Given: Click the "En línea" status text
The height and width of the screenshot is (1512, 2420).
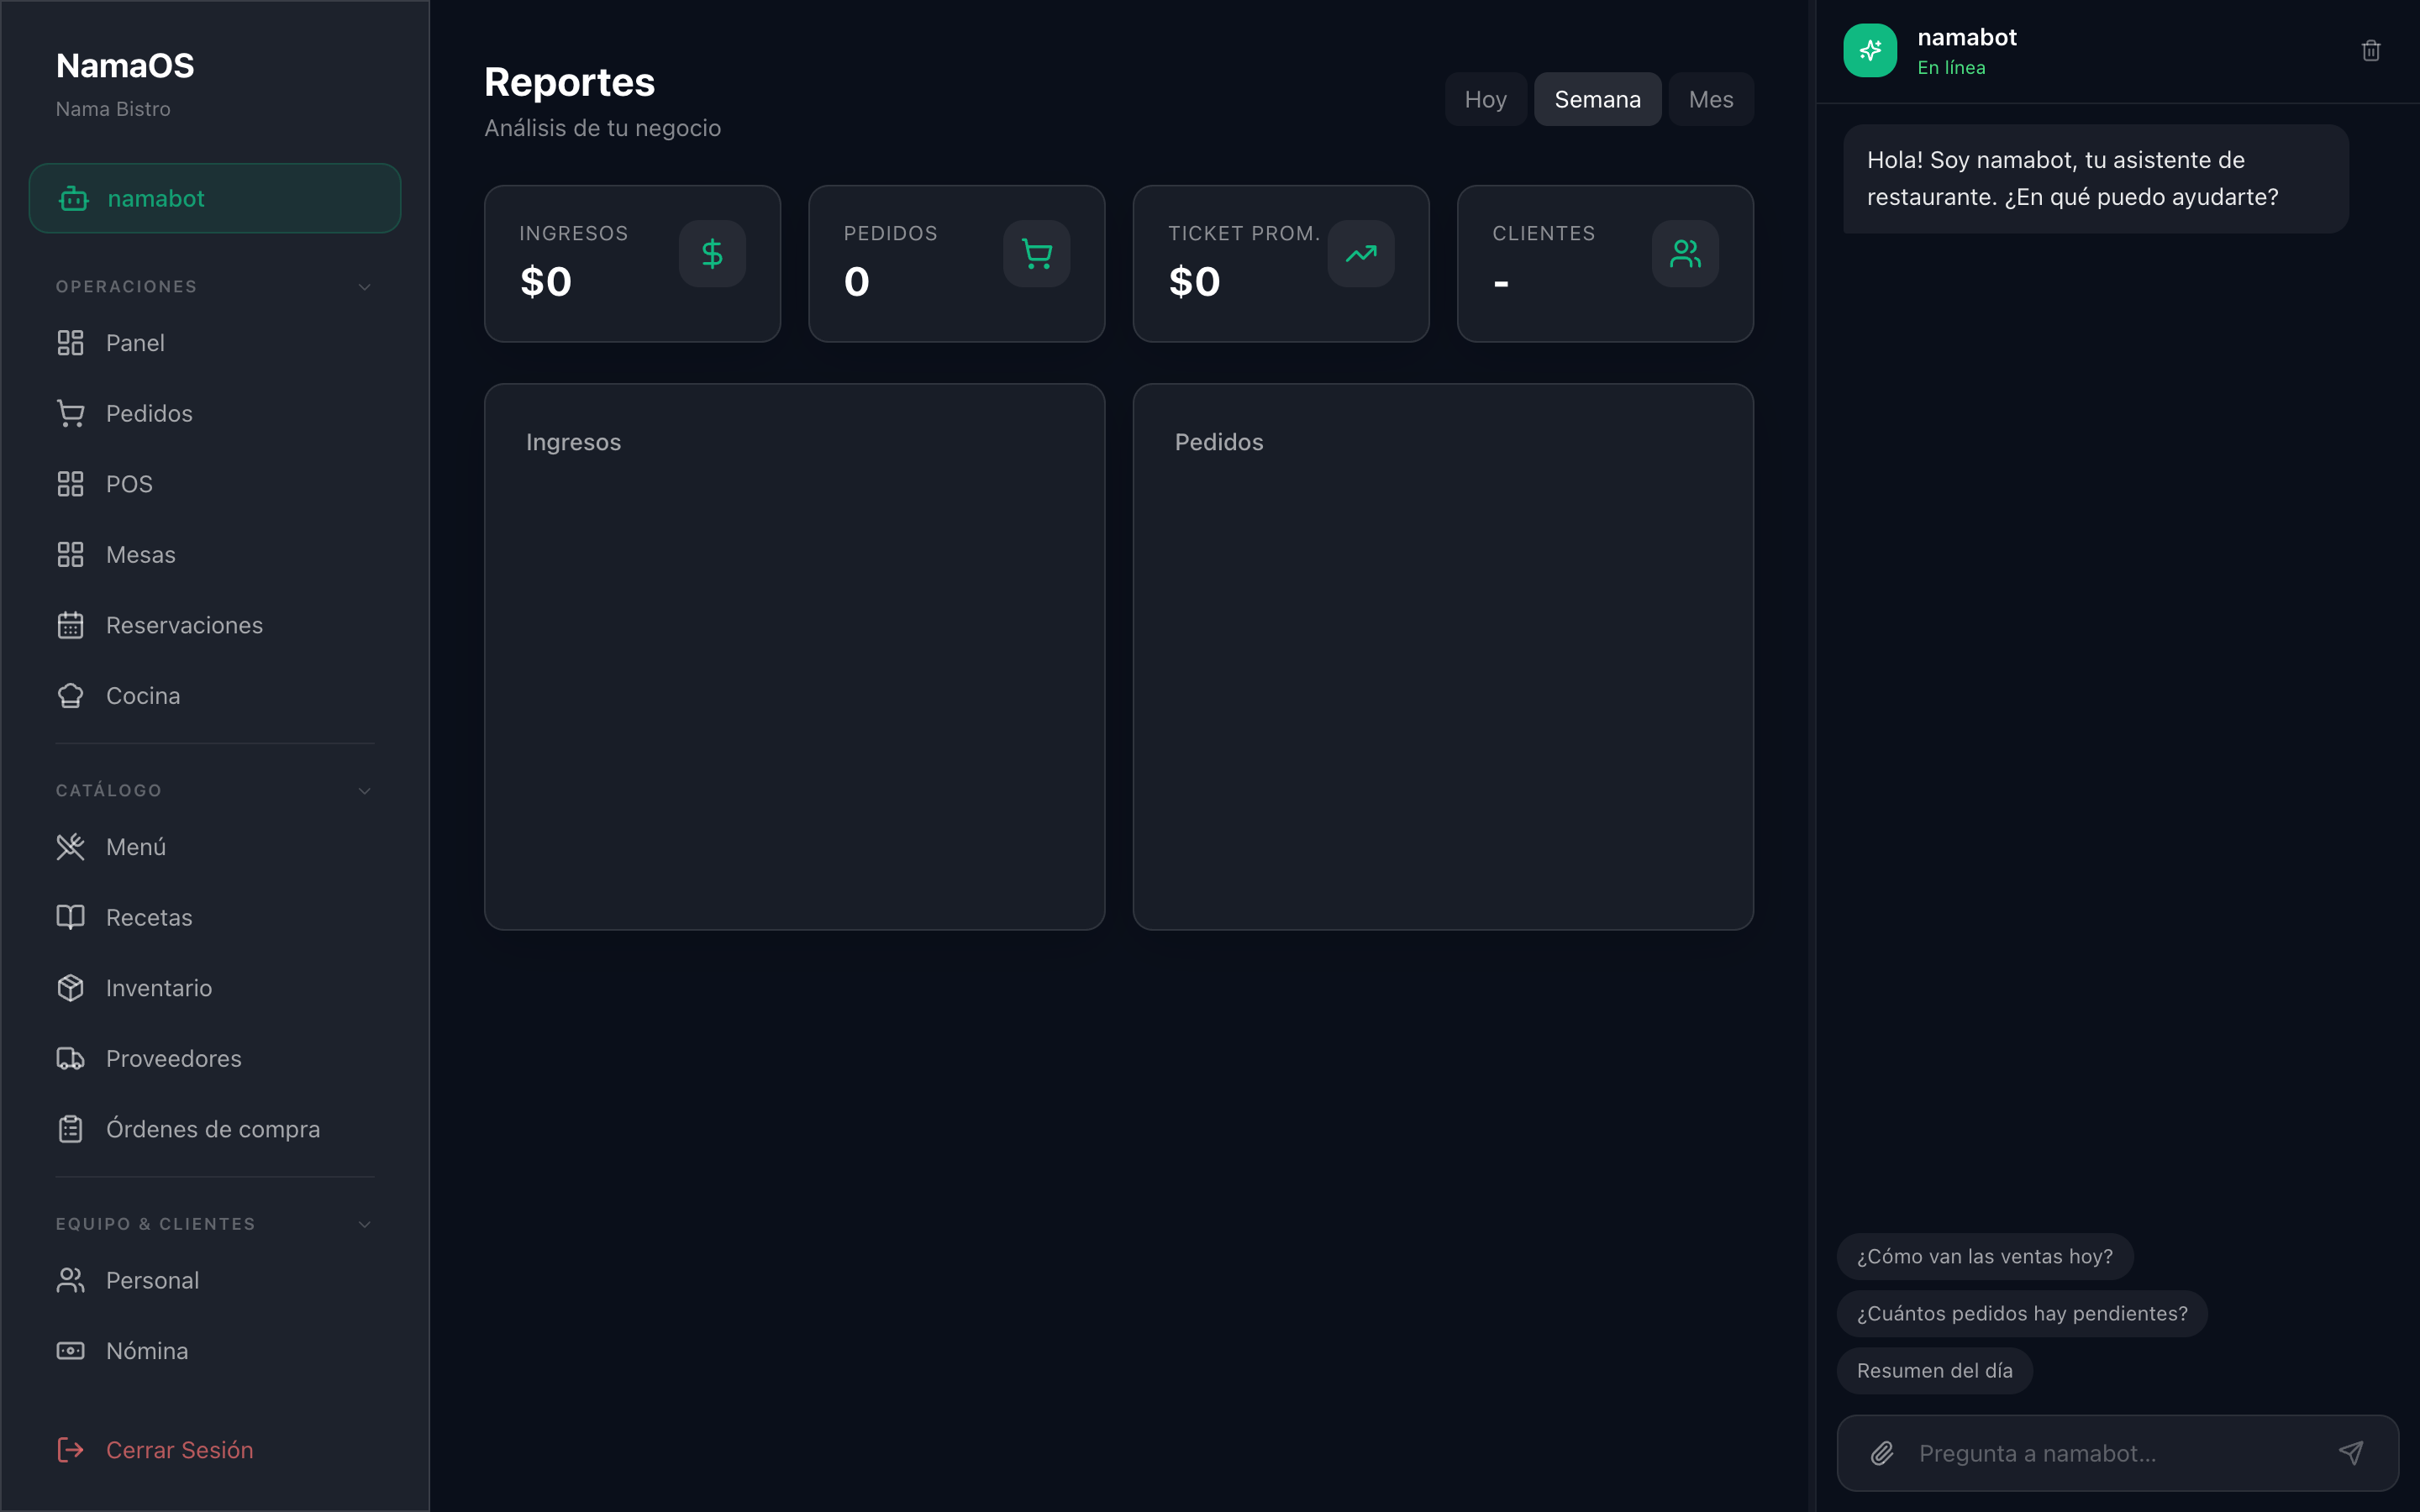Looking at the screenshot, I should (x=1951, y=67).
